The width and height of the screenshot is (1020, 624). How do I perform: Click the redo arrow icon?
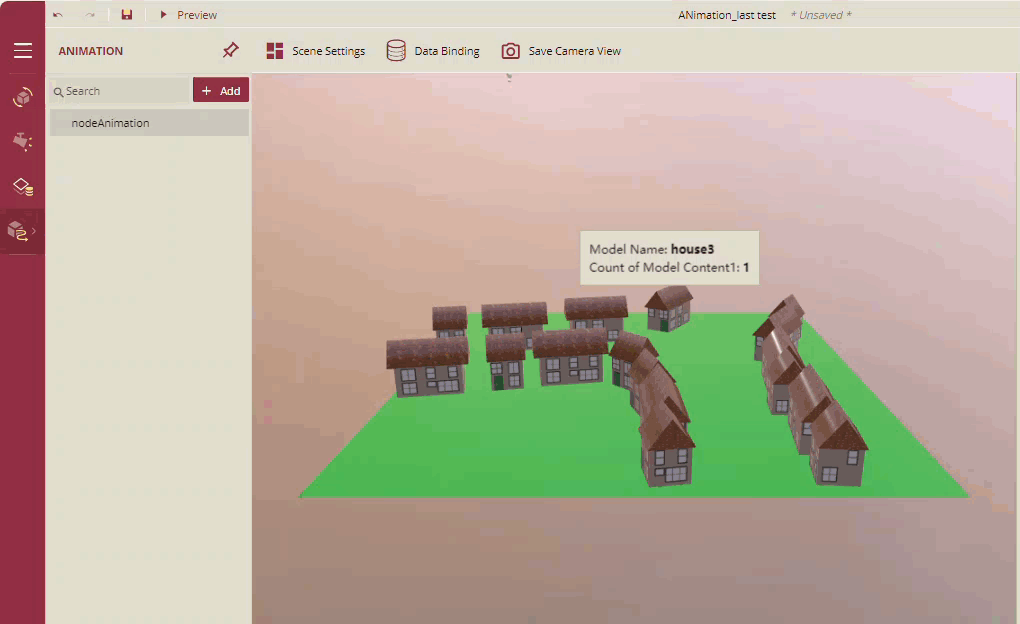[x=90, y=15]
